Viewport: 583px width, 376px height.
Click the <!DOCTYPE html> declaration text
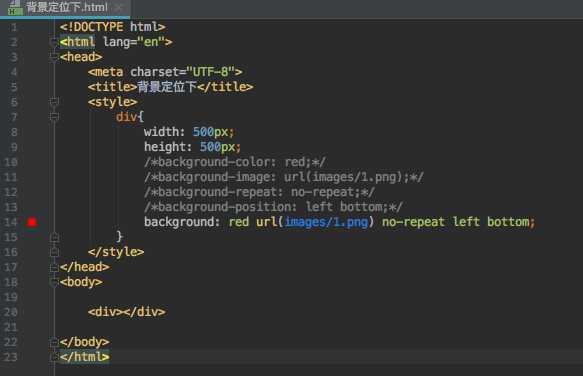click(112, 27)
